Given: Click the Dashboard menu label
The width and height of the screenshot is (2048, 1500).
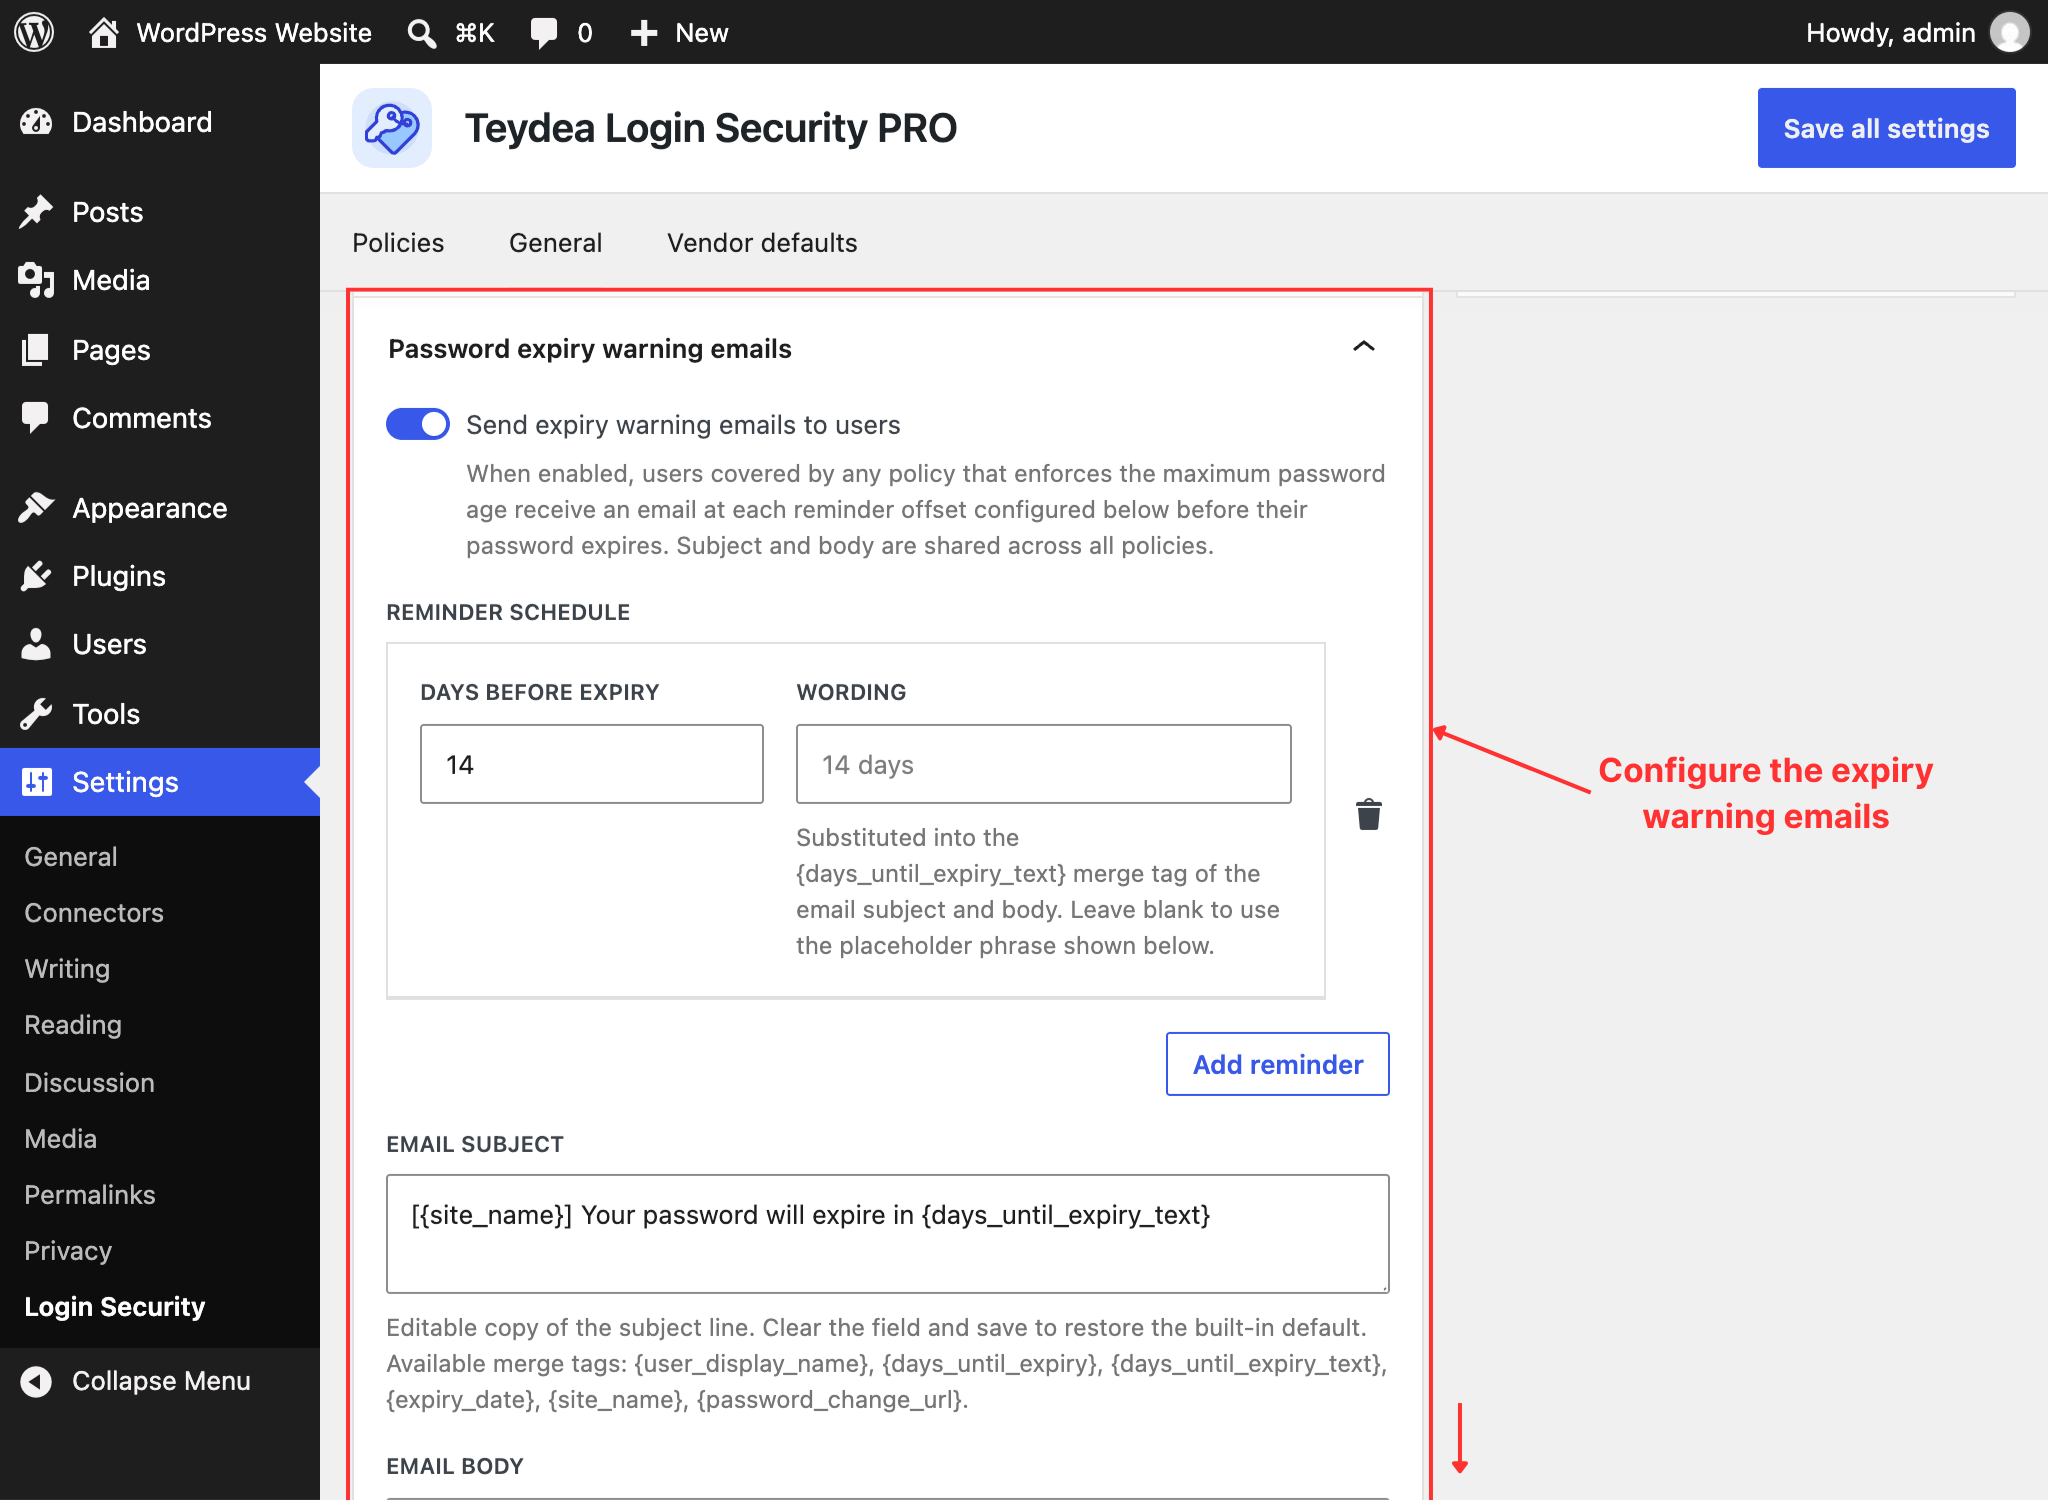Looking at the screenshot, I should (x=142, y=122).
